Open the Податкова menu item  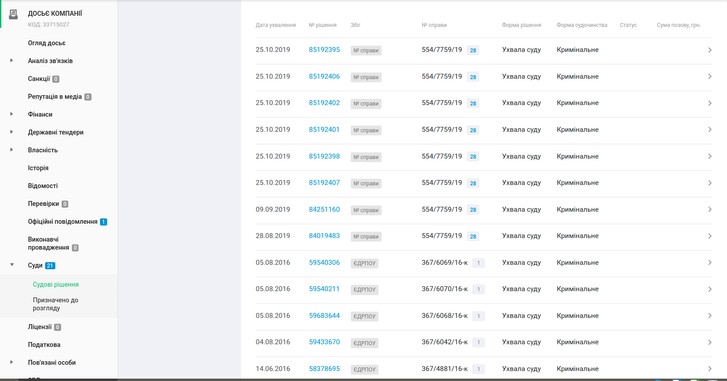coord(44,344)
